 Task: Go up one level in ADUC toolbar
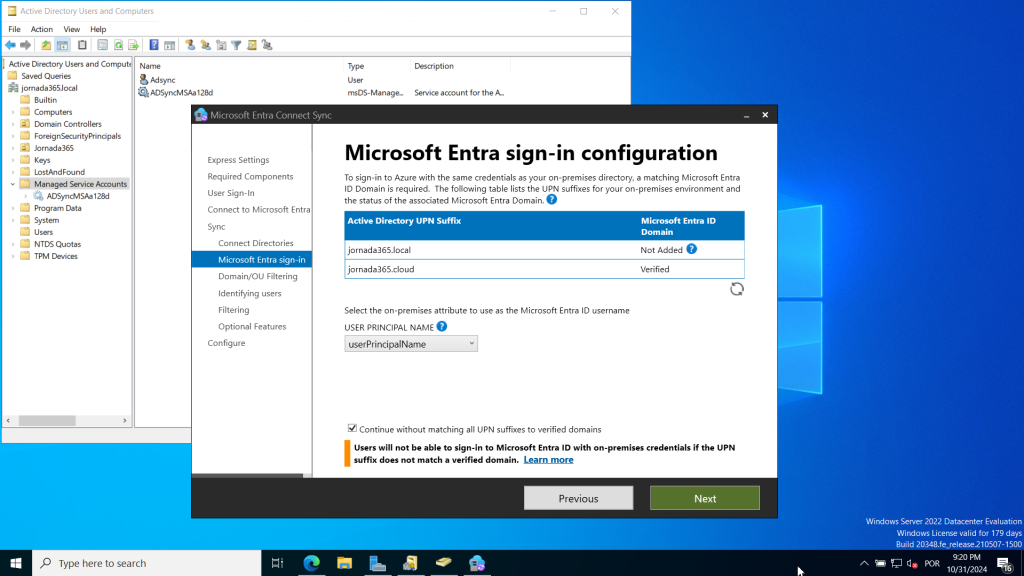point(46,45)
